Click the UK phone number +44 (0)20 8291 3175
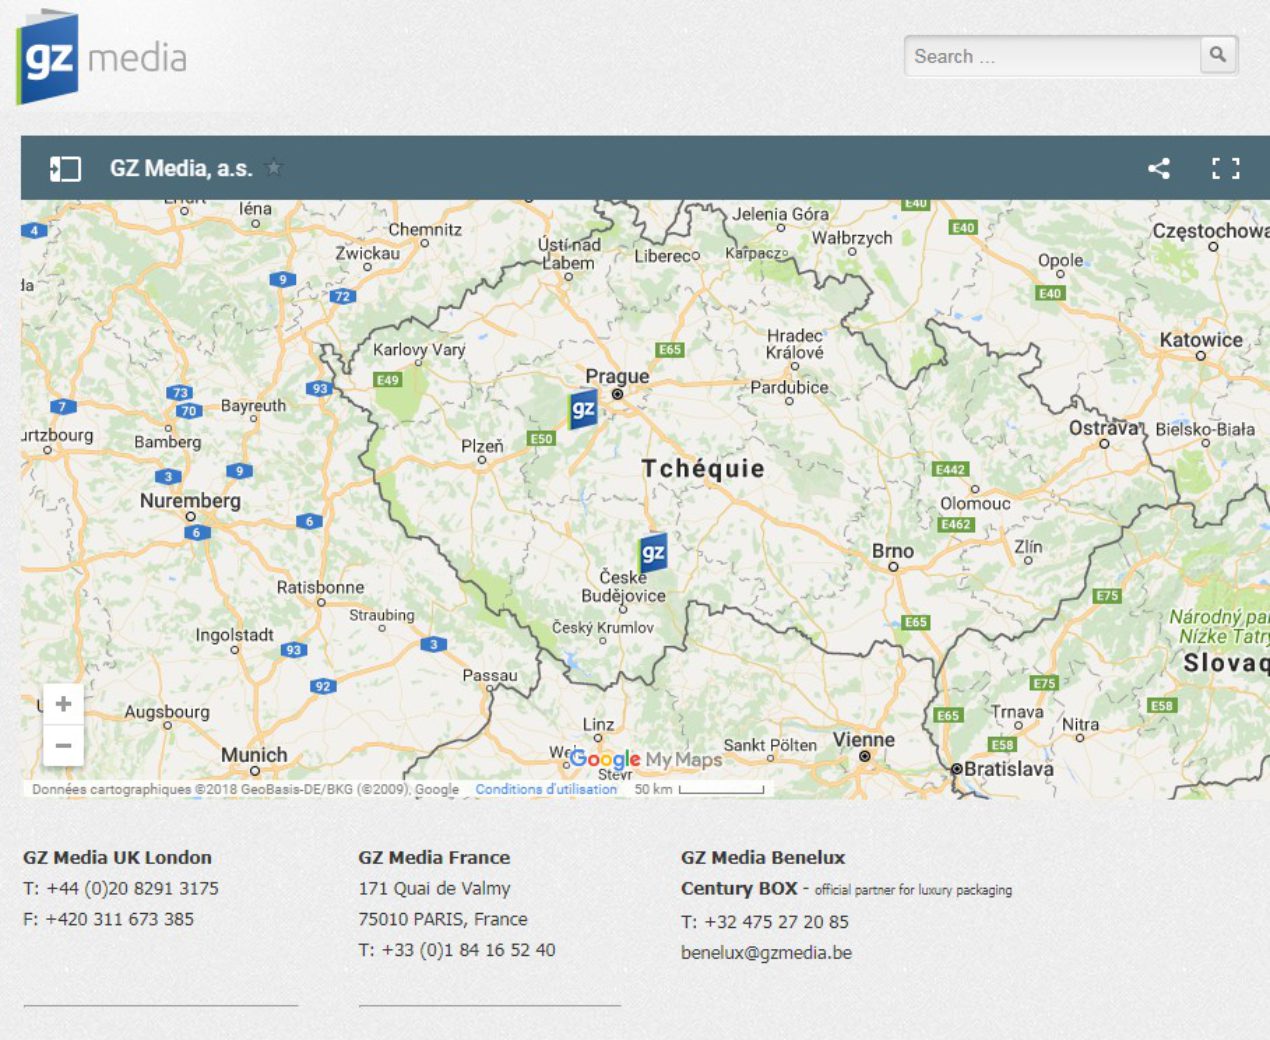Screen dimensions: 1270x1040 (132, 888)
